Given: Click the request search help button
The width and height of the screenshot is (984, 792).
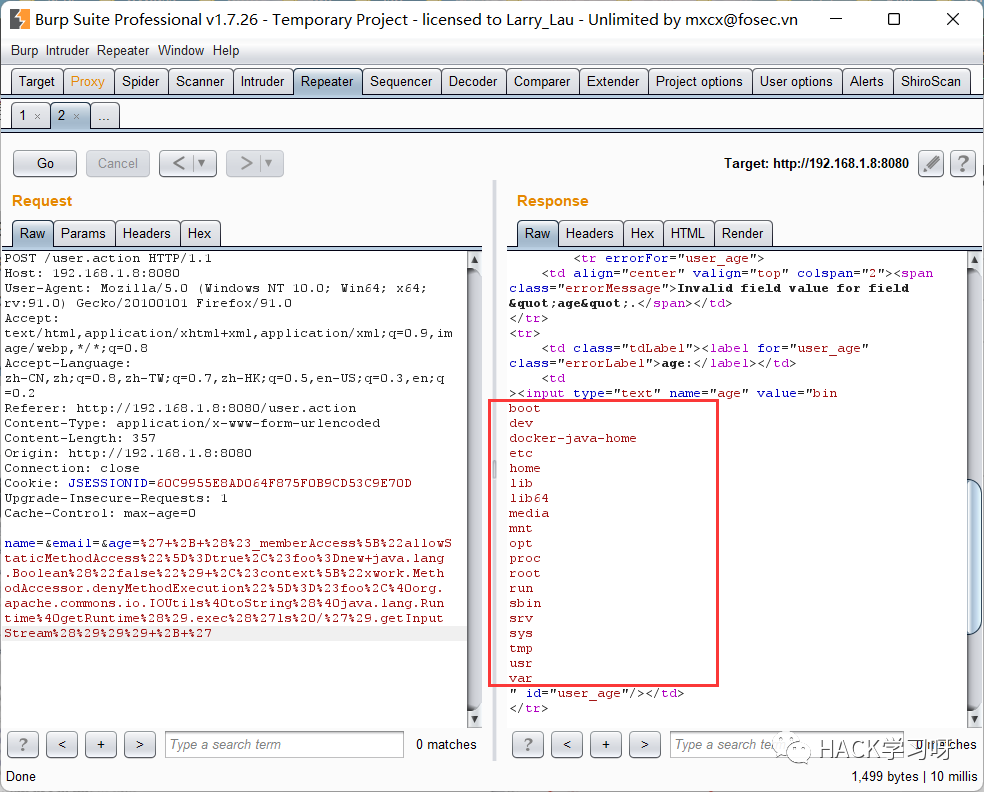Looking at the screenshot, I should 23,744.
